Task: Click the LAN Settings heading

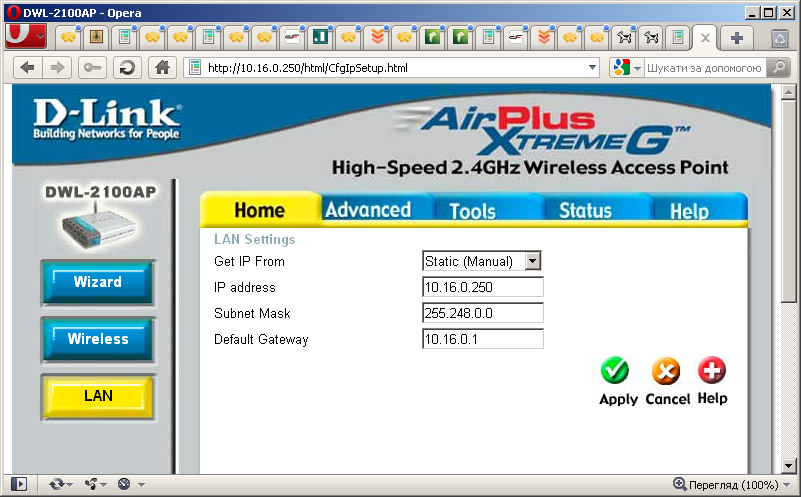Action: (x=254, y=239)
